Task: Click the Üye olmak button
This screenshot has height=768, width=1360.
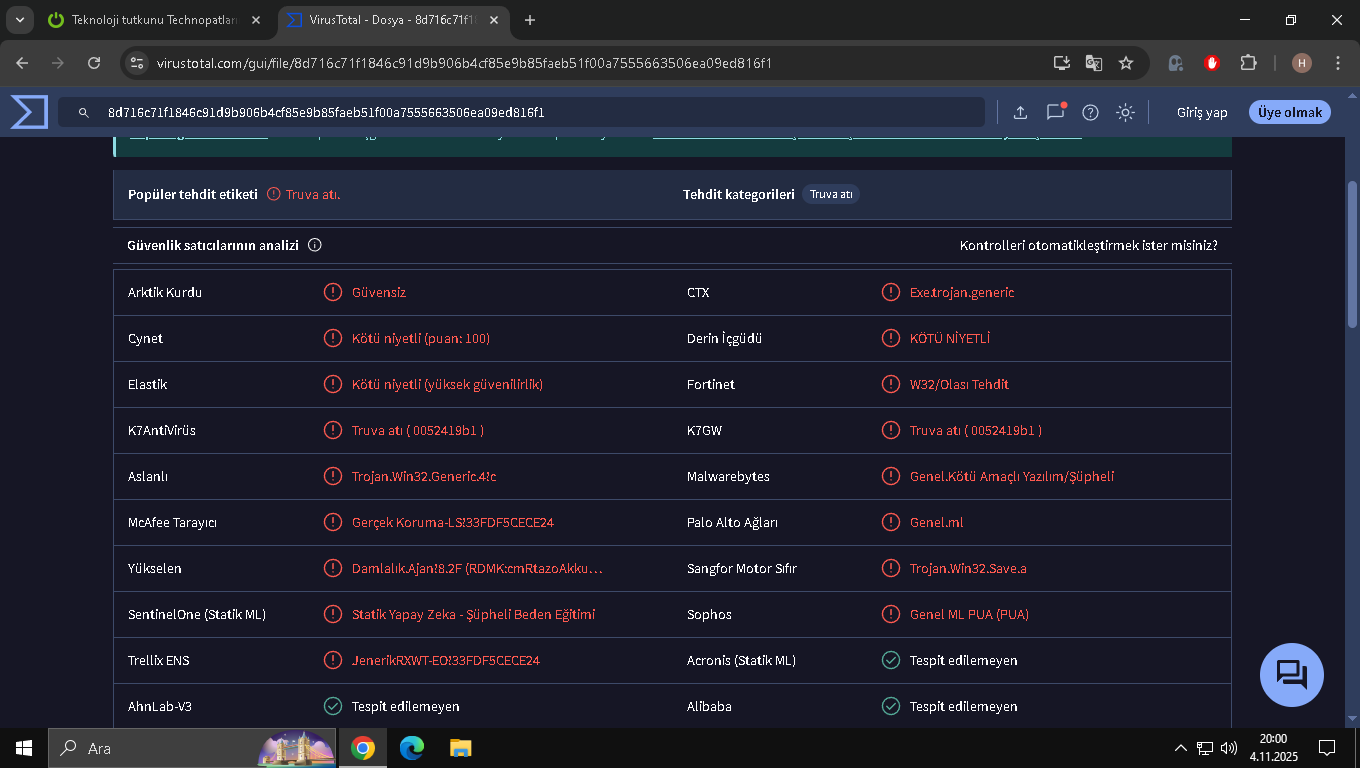Action: click(1290, 112)
